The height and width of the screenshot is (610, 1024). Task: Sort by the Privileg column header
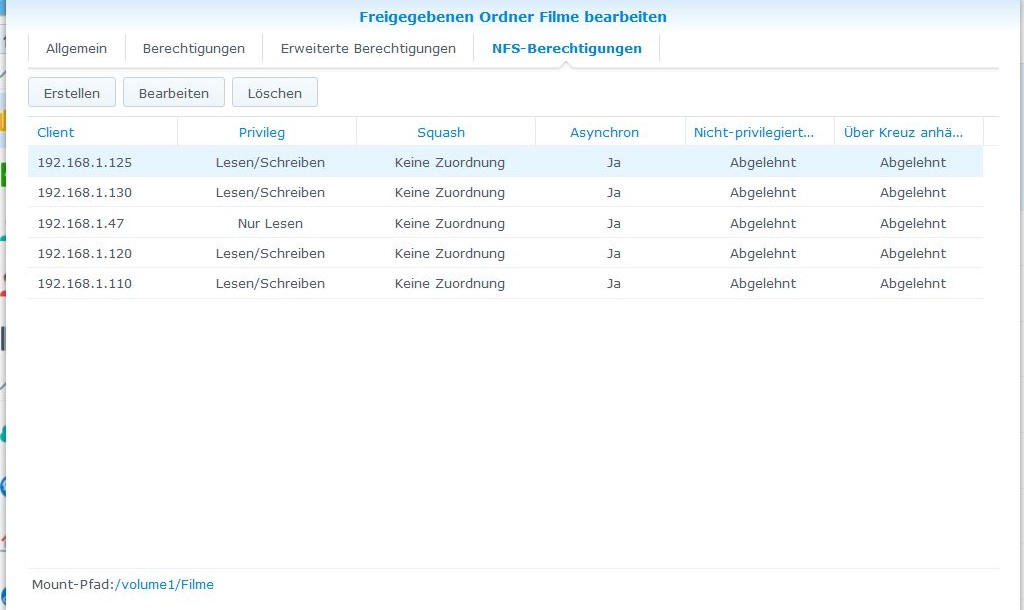261,132
